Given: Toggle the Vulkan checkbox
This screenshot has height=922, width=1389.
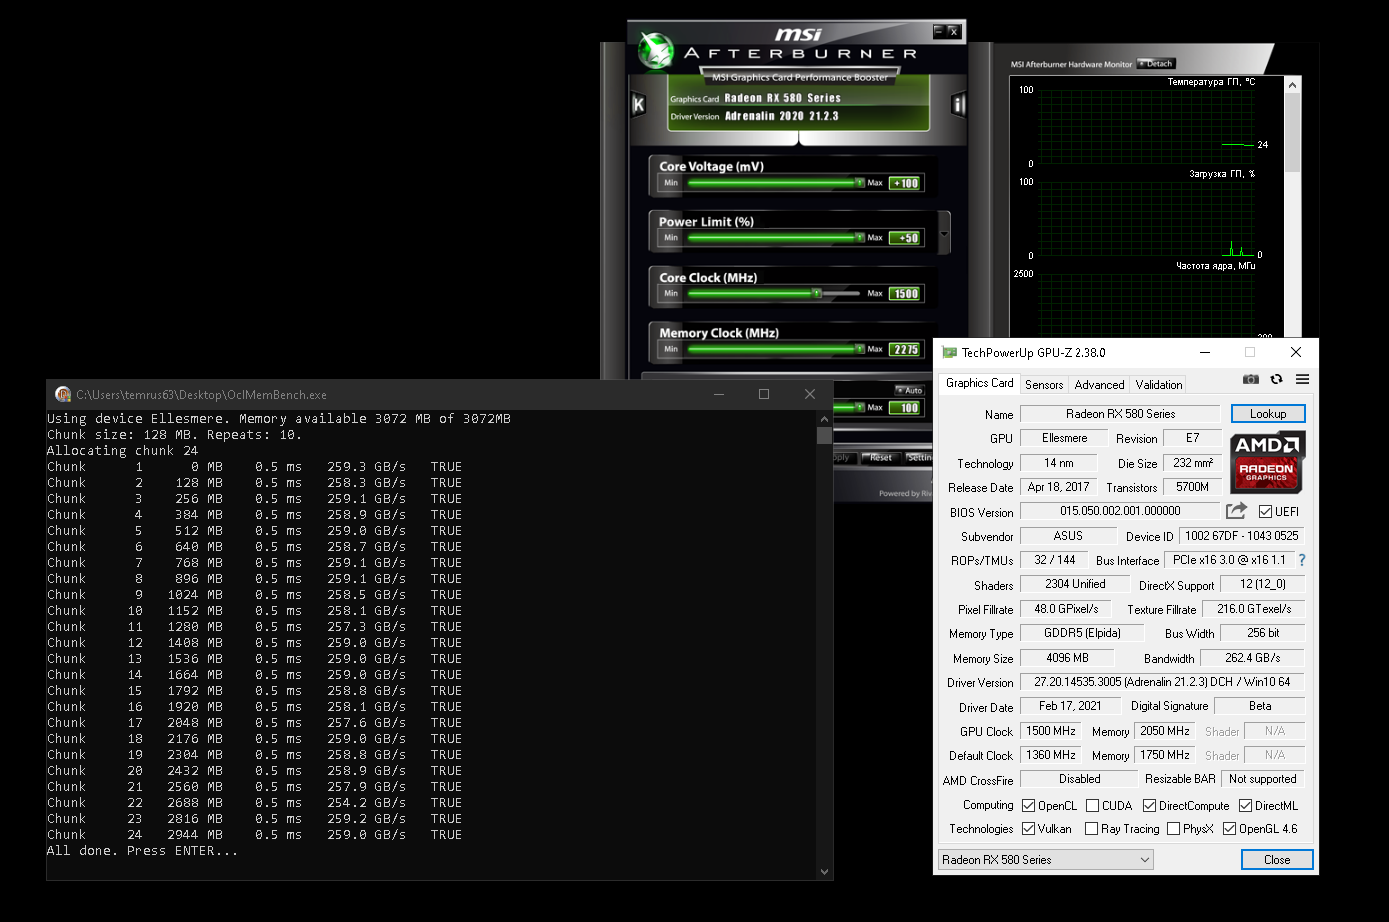Looking at the screenshot, I should click(x=1028, y=828).
